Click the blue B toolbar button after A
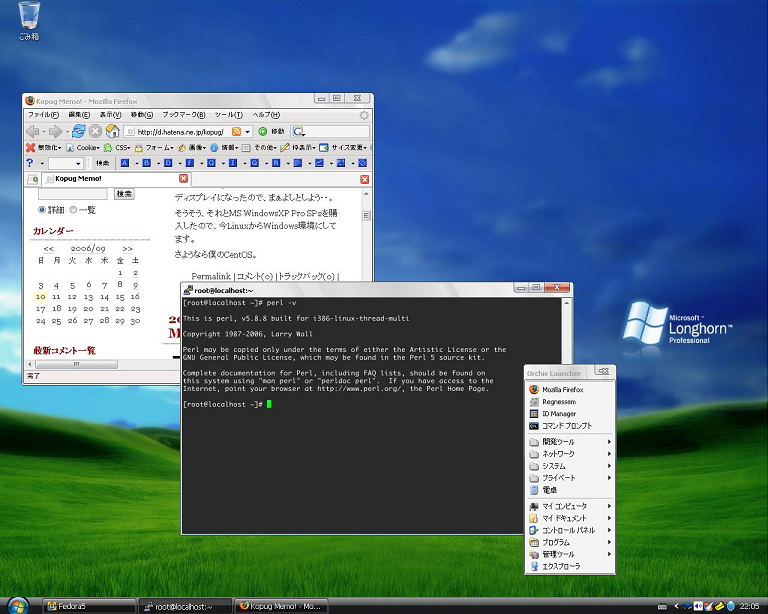768x614 pixels. (146, 163)
